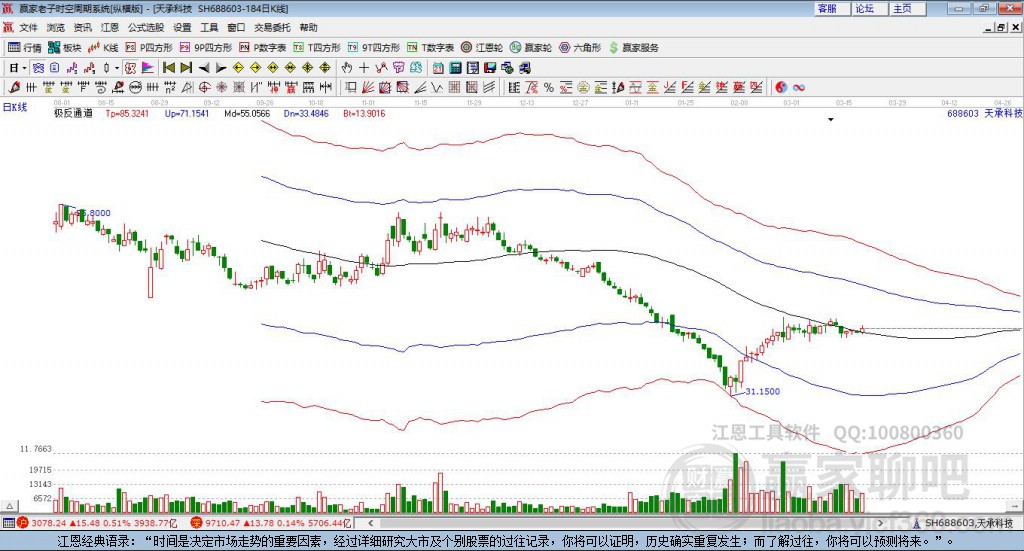Open the P四方形 square tool
The image size is (1024, 551).
[x=149, y=48]
